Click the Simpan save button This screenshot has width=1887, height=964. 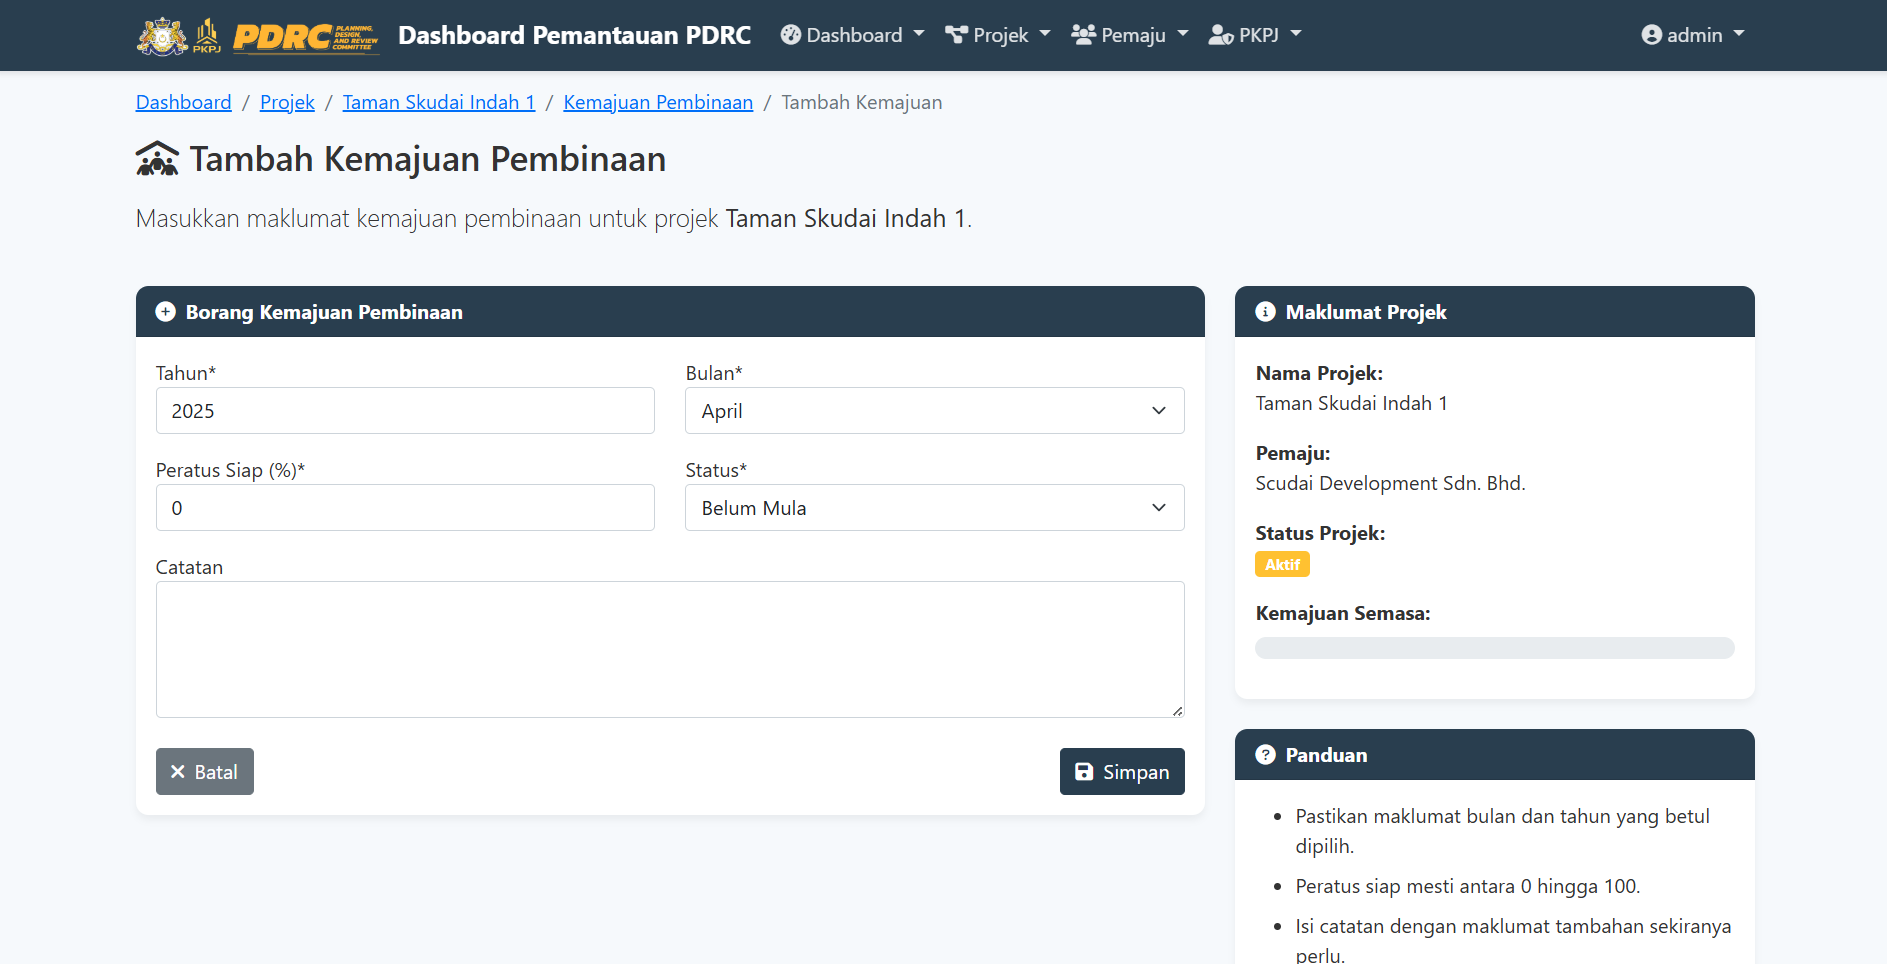(x=1121, y=771)
